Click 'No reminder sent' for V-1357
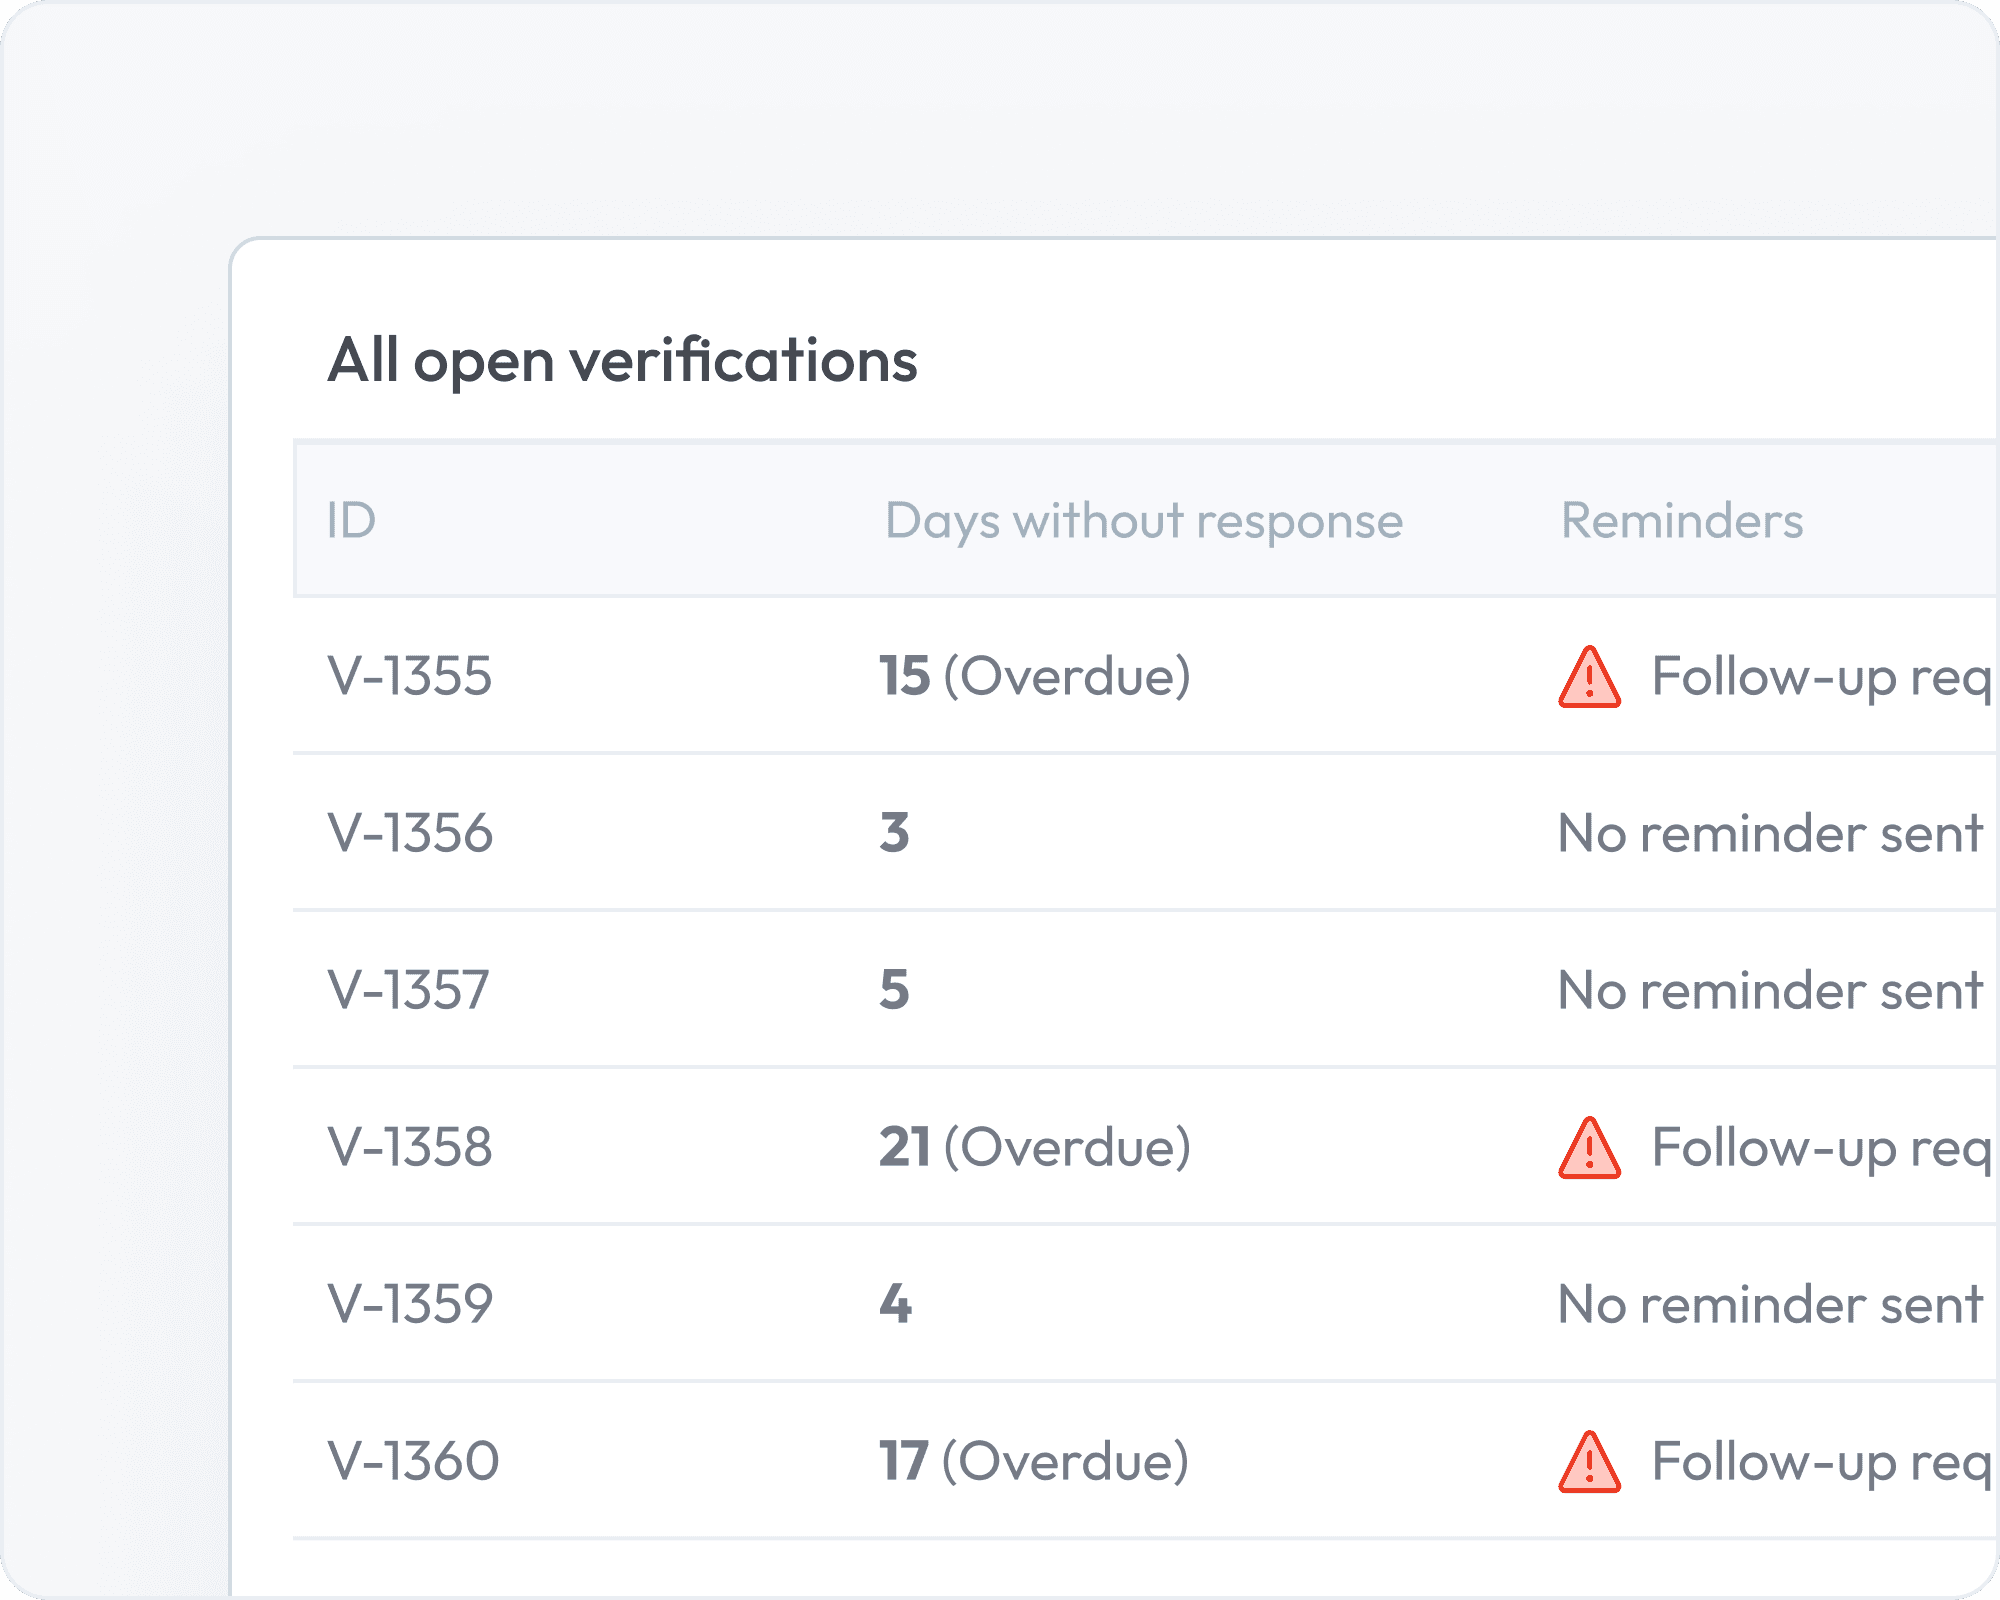This screenshot has height=1600, width=2000. (1770, 990)
